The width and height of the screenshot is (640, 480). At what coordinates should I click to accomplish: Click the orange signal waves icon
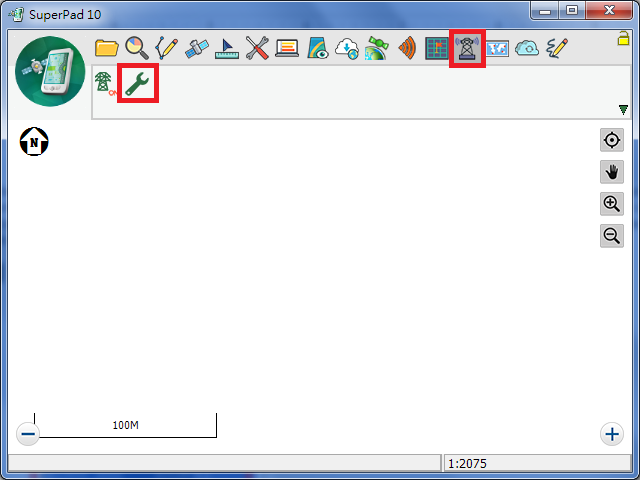407,48
